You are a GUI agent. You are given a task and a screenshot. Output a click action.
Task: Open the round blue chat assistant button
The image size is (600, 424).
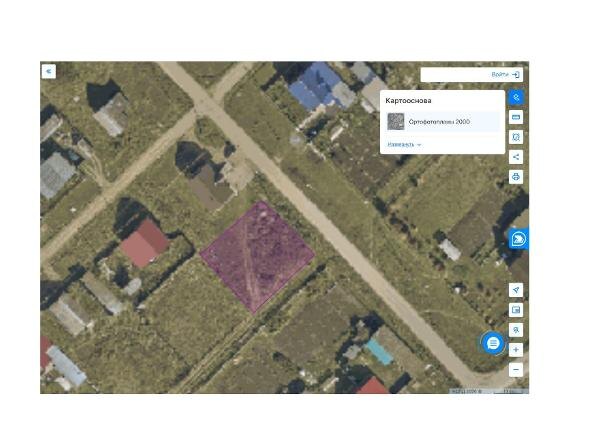coord(493,343)
